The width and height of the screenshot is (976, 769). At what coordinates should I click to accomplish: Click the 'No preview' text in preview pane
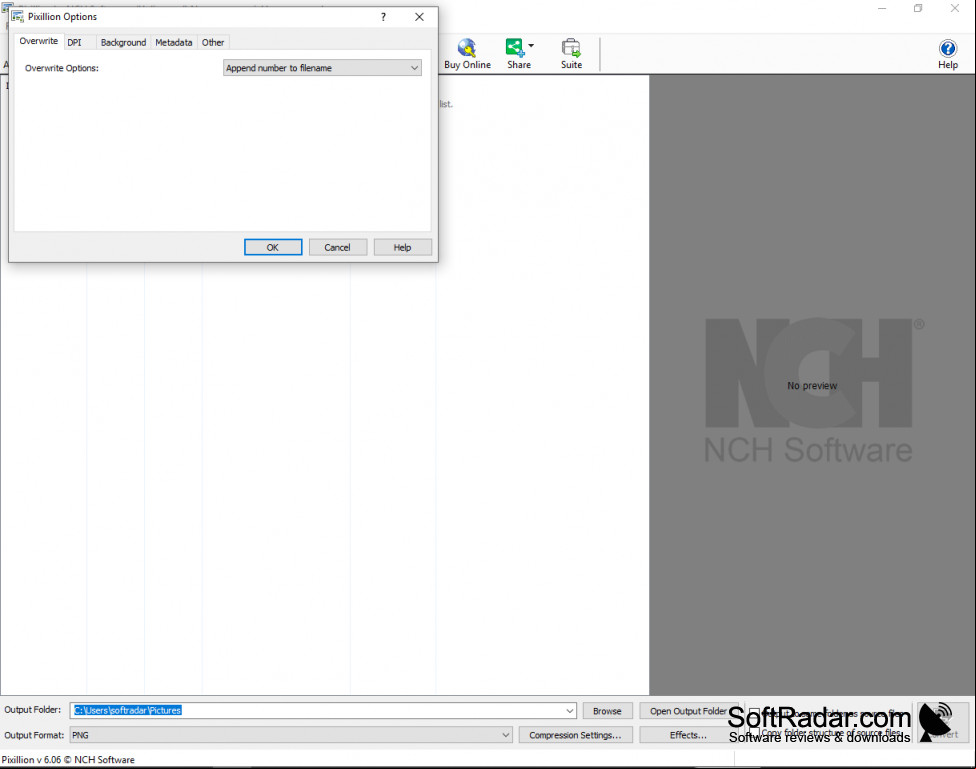click(812, 385)
